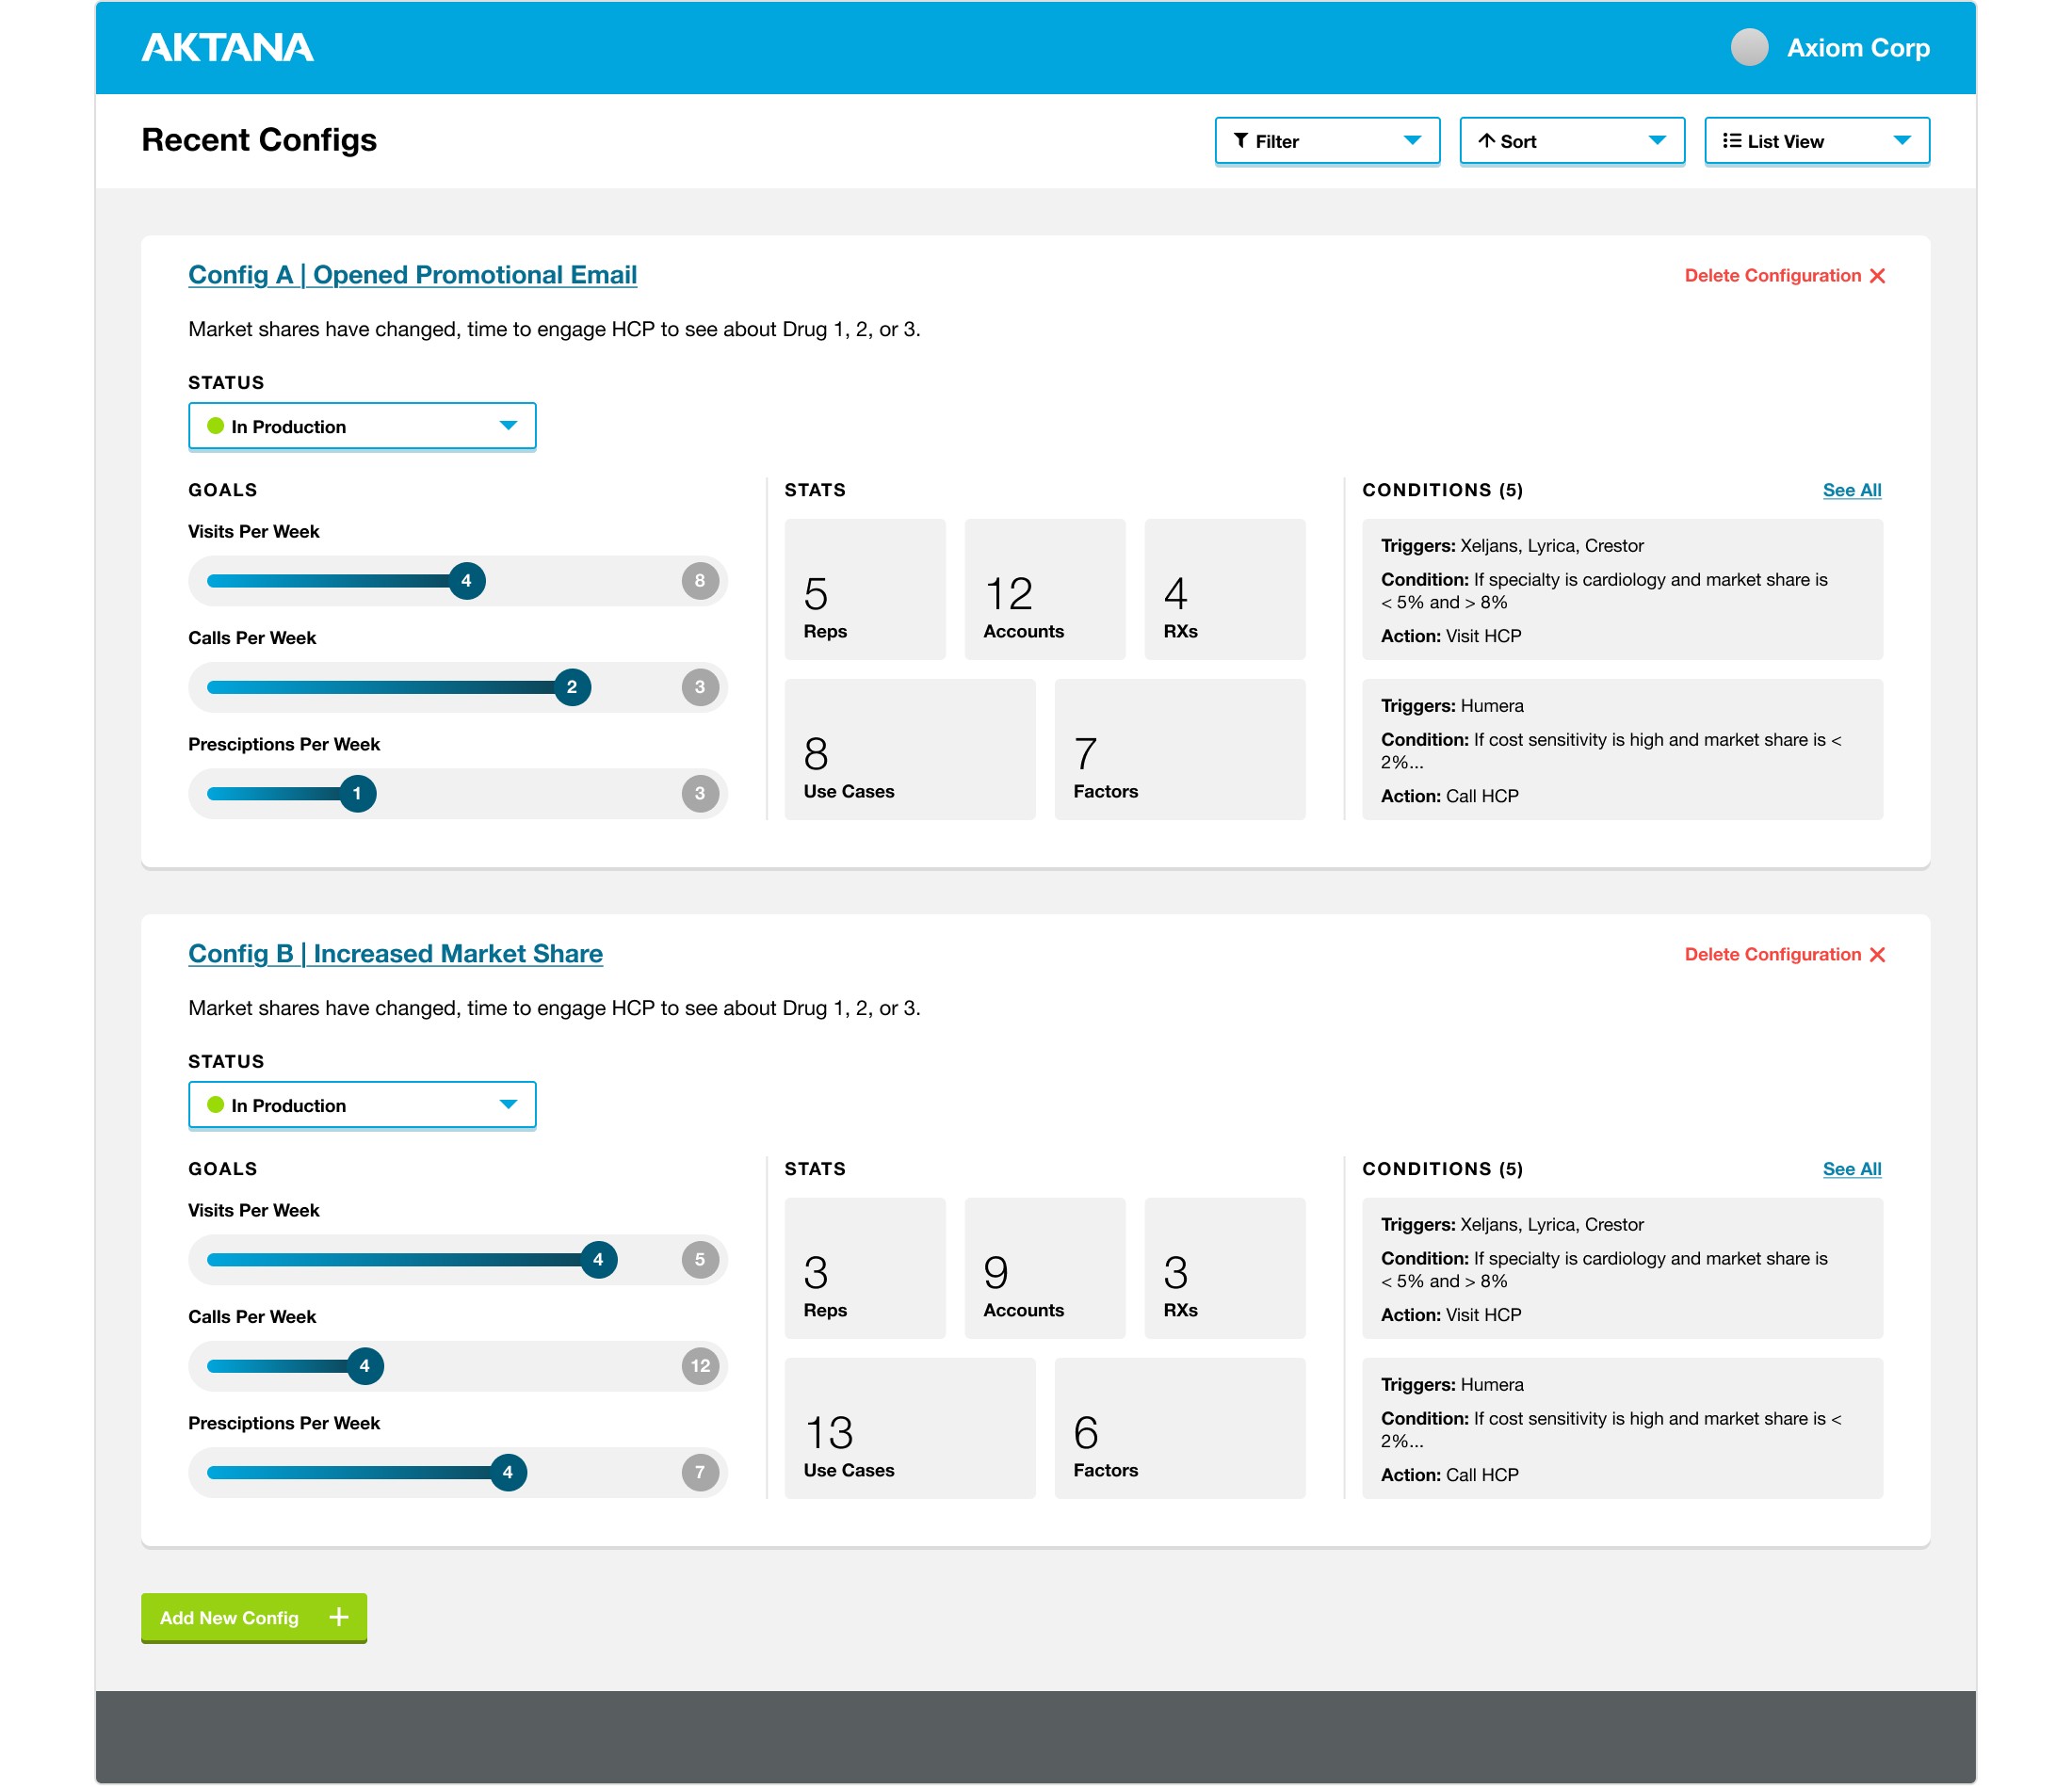Select the 9 Accounts stat tile

[1045, 1268]
